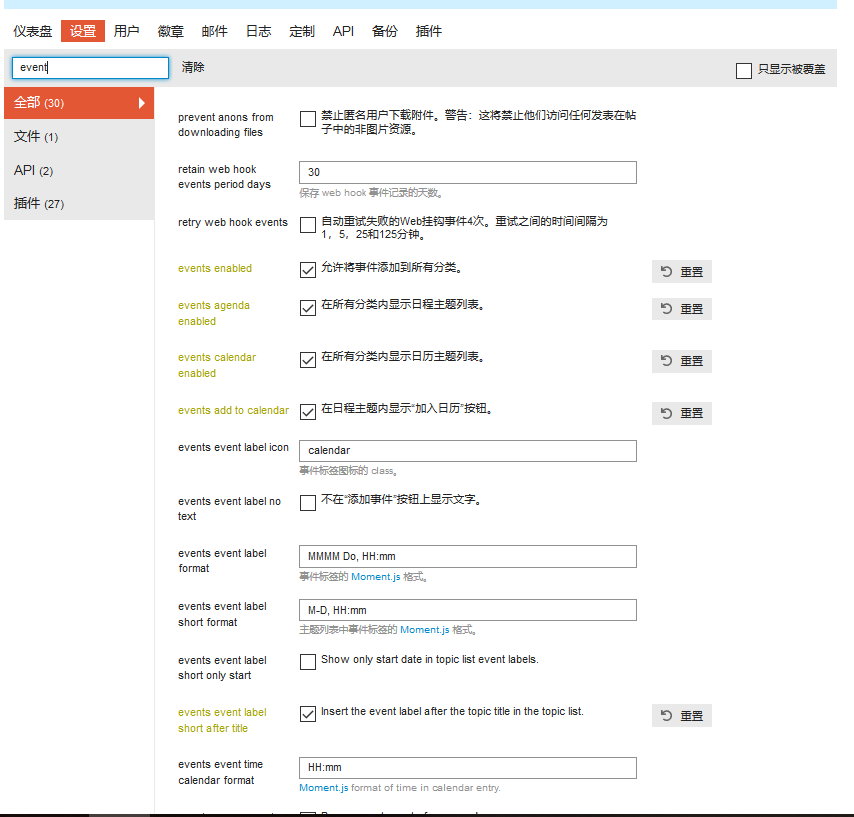The width and height of the screenshot is (854, 817).
Task: Uncheck events add to calendar checkbox
Action: tap(308, 412)
